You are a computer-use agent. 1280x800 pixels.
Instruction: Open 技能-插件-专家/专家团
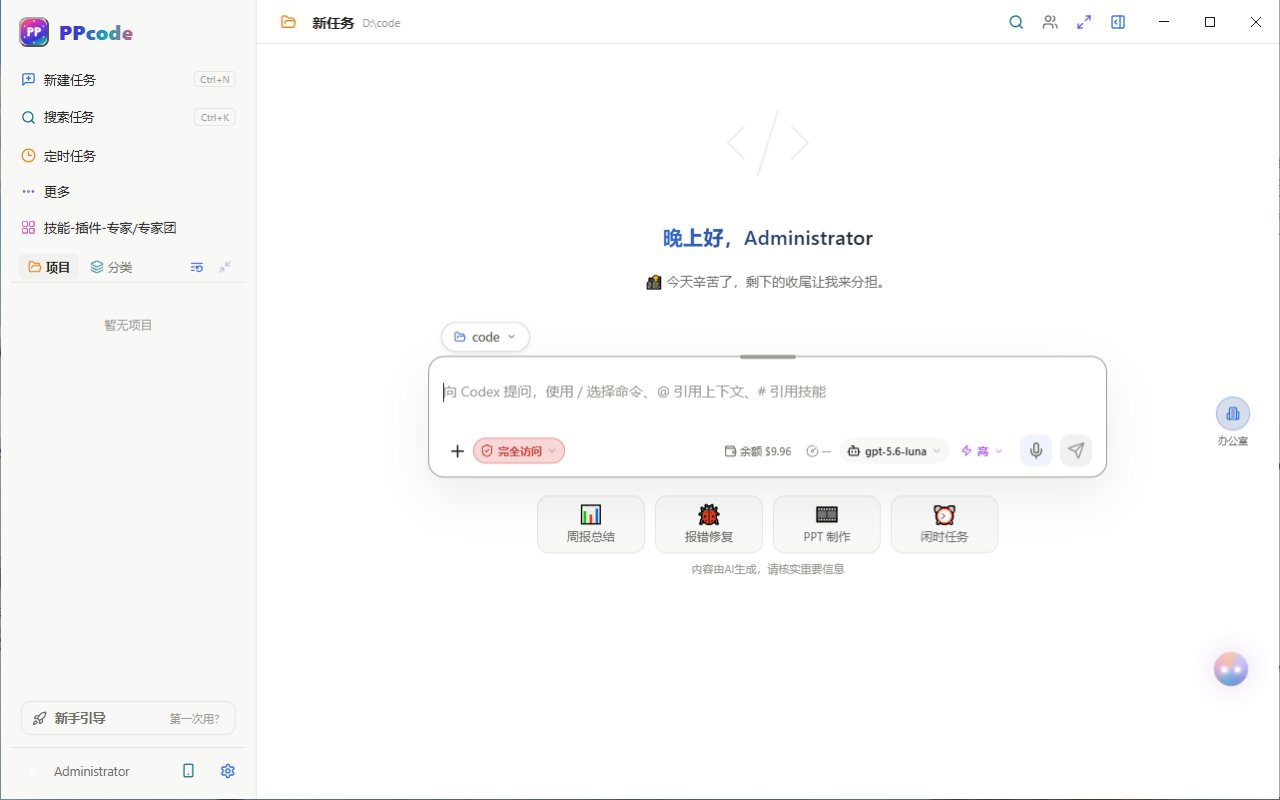coord(128,228)
